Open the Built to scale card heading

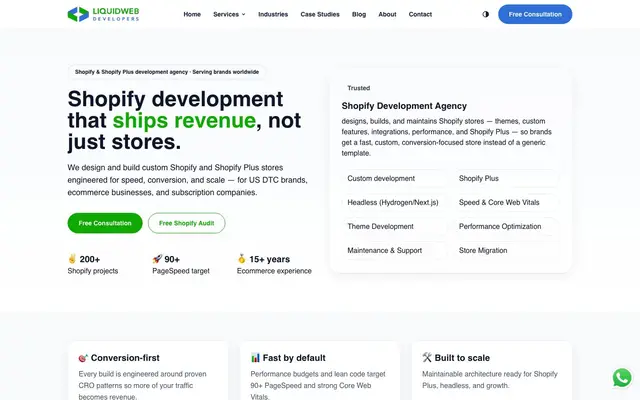tap(462, 358)
